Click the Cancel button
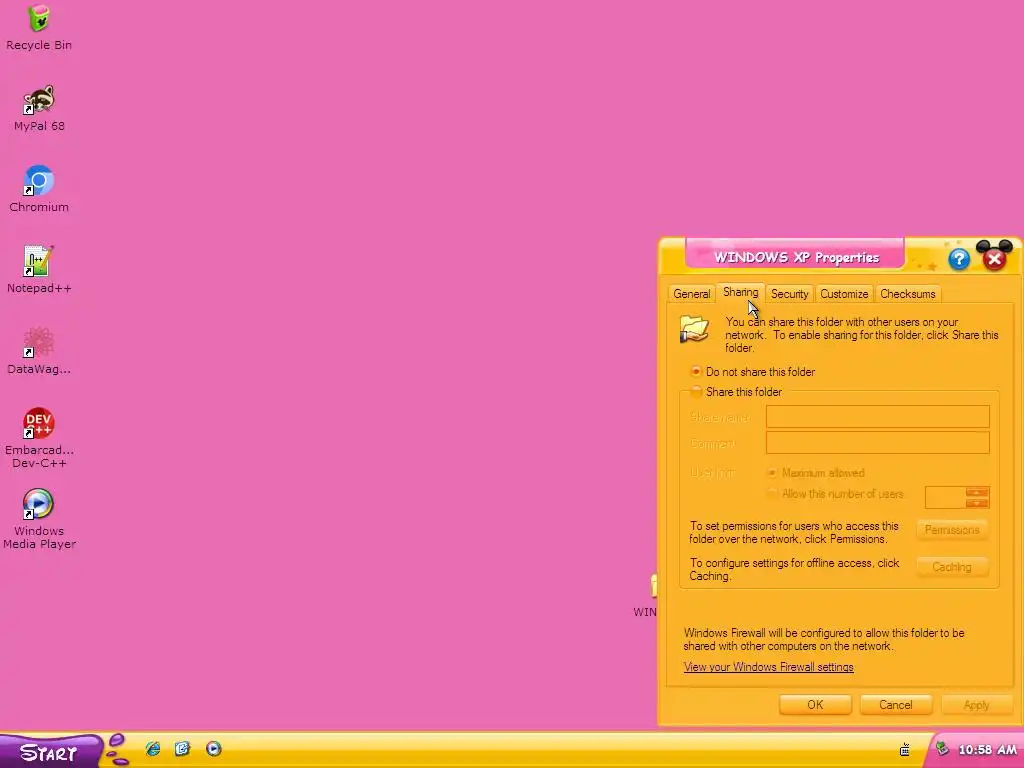The width and height of the screenshot is (1024, 768). click(x=895, y=705)
